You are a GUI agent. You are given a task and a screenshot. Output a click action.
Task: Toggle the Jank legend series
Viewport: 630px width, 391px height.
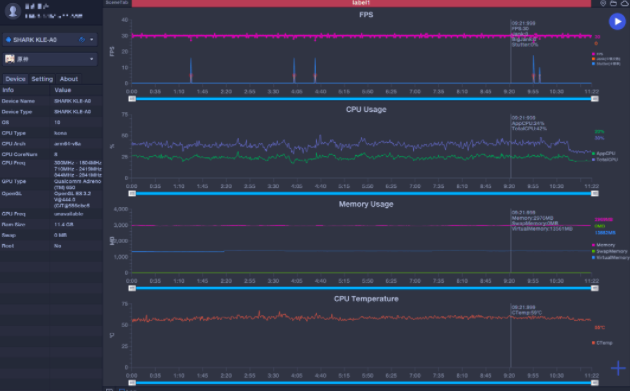[606, 59]
